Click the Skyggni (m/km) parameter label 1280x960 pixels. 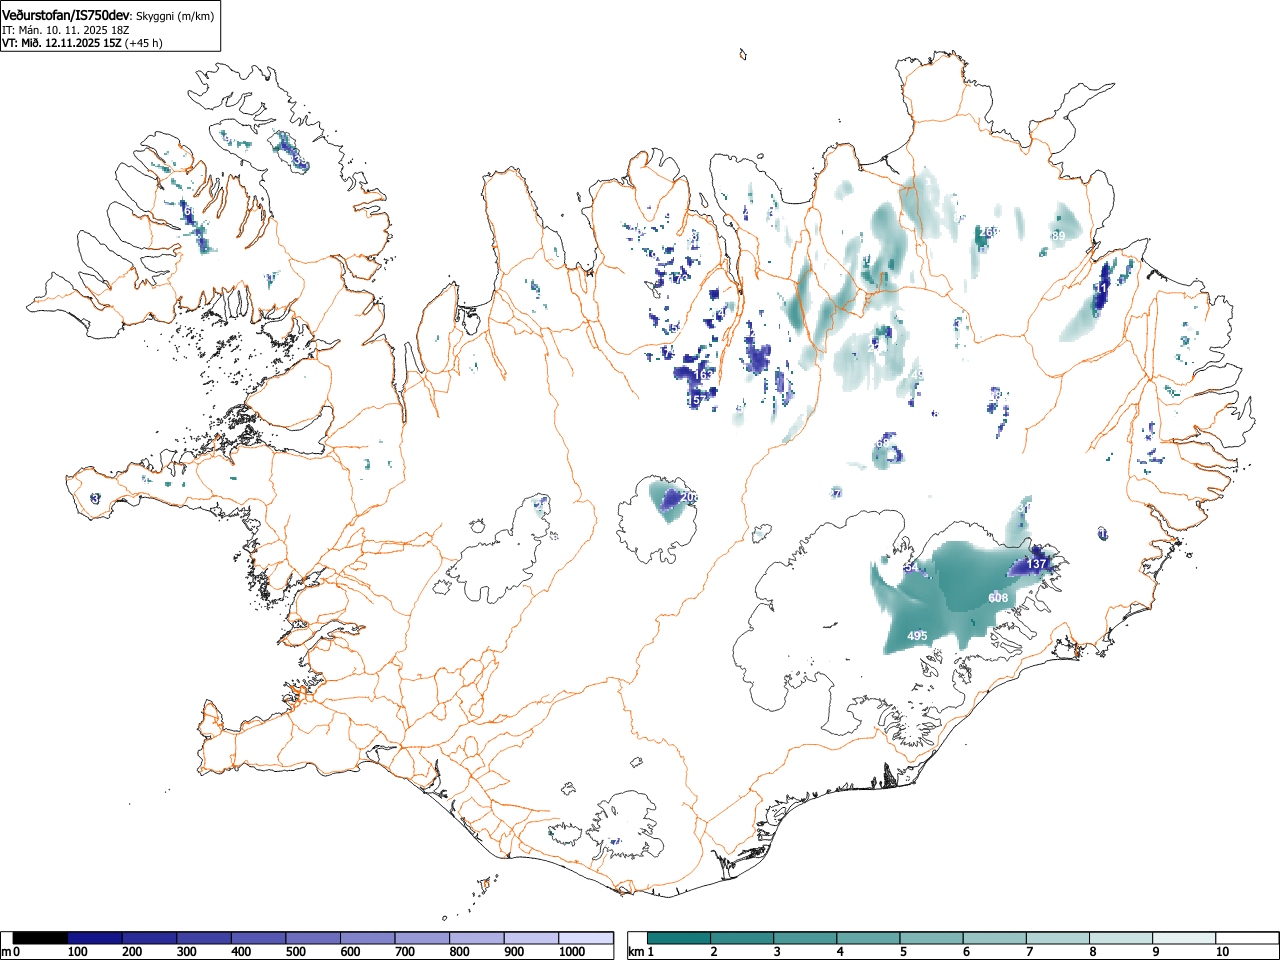[x=174, y=16]
